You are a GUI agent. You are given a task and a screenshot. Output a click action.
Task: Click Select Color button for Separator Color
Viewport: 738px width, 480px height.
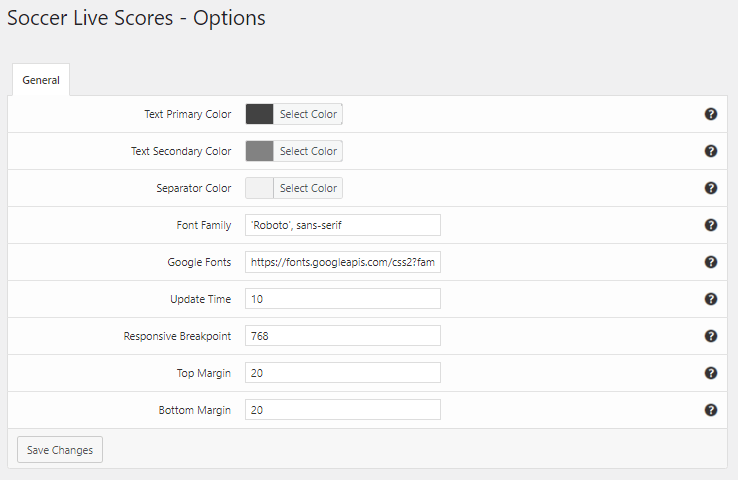click(308, 188)
